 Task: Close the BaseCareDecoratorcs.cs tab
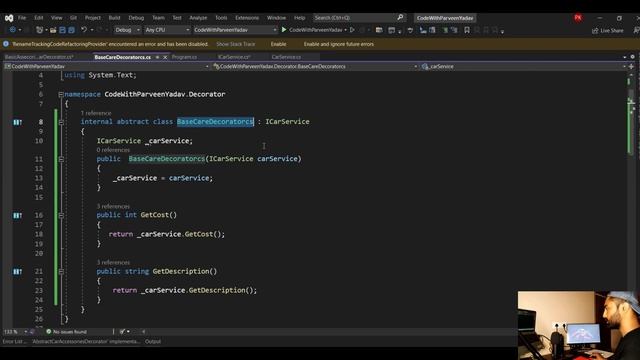point(165,57)
